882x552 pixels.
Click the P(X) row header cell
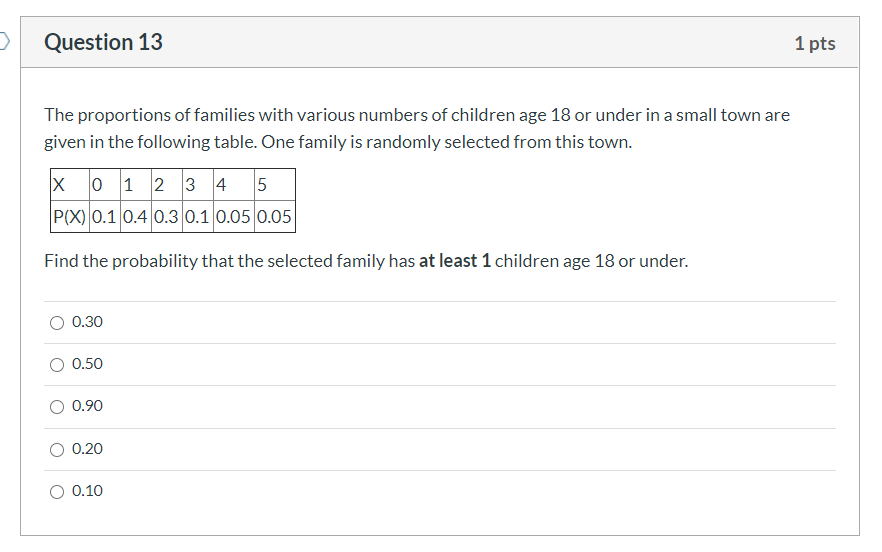pyautogui.click(x=70, y=217)
